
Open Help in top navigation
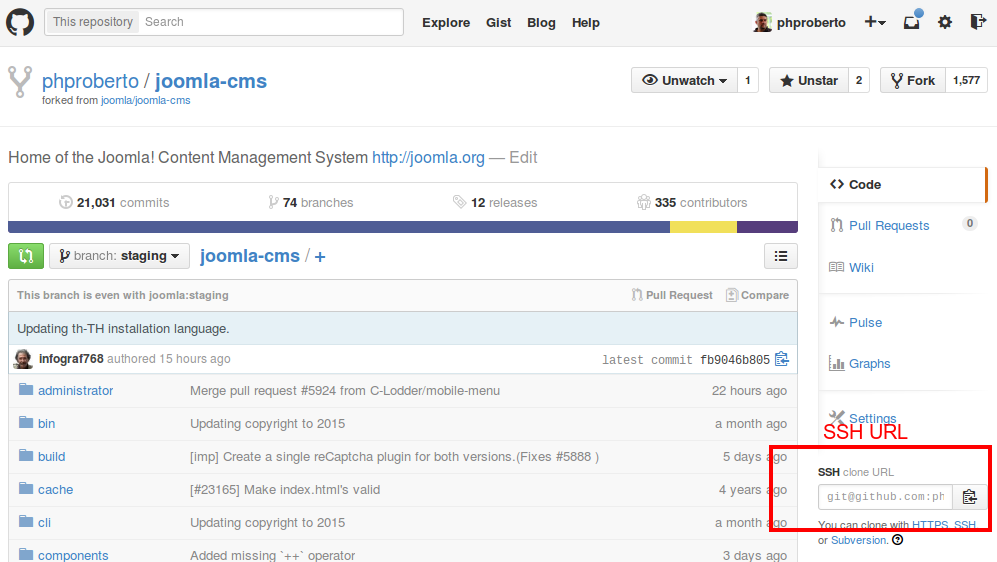586,23
